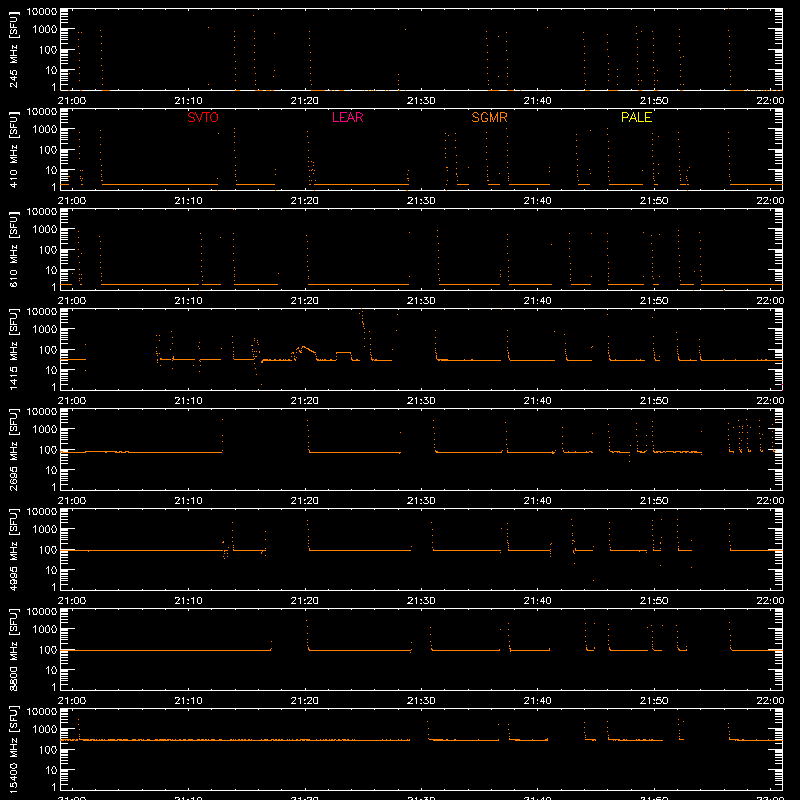The image size is (800, 800).
Task: Click the 100 tick of 610 MHz panel
Action: [48, 250]
